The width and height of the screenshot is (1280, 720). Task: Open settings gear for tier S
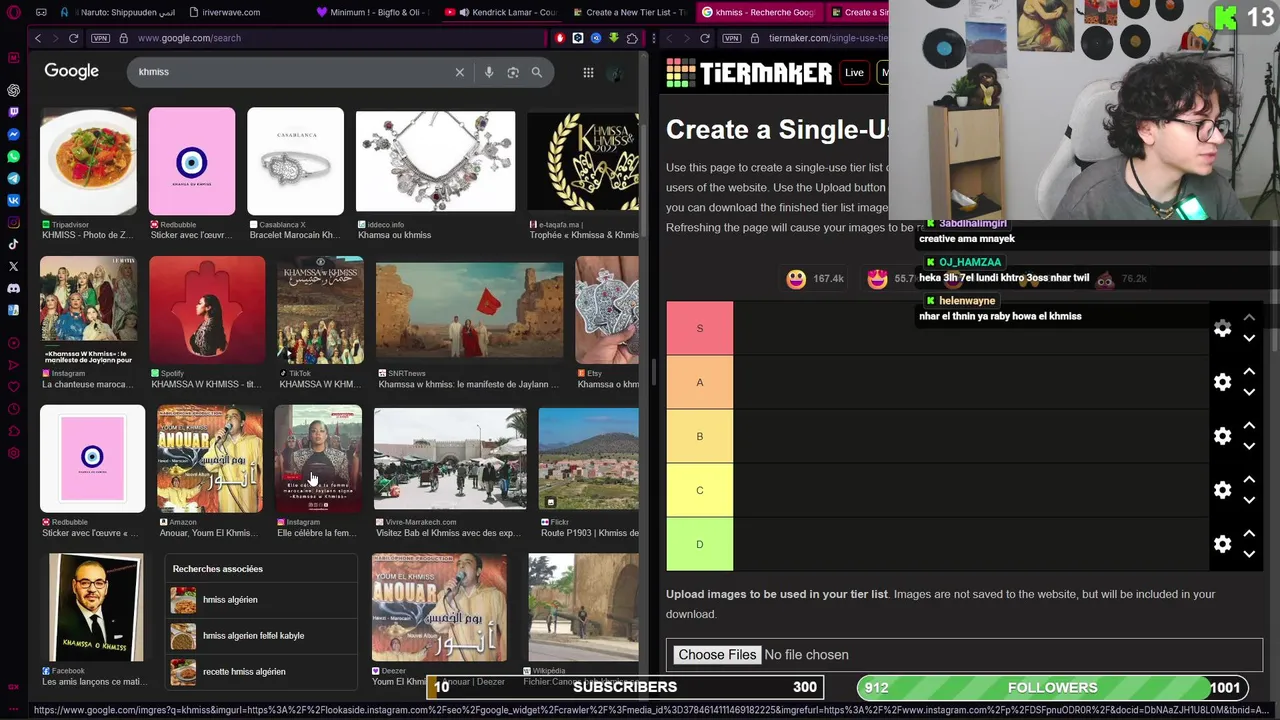1222,328
